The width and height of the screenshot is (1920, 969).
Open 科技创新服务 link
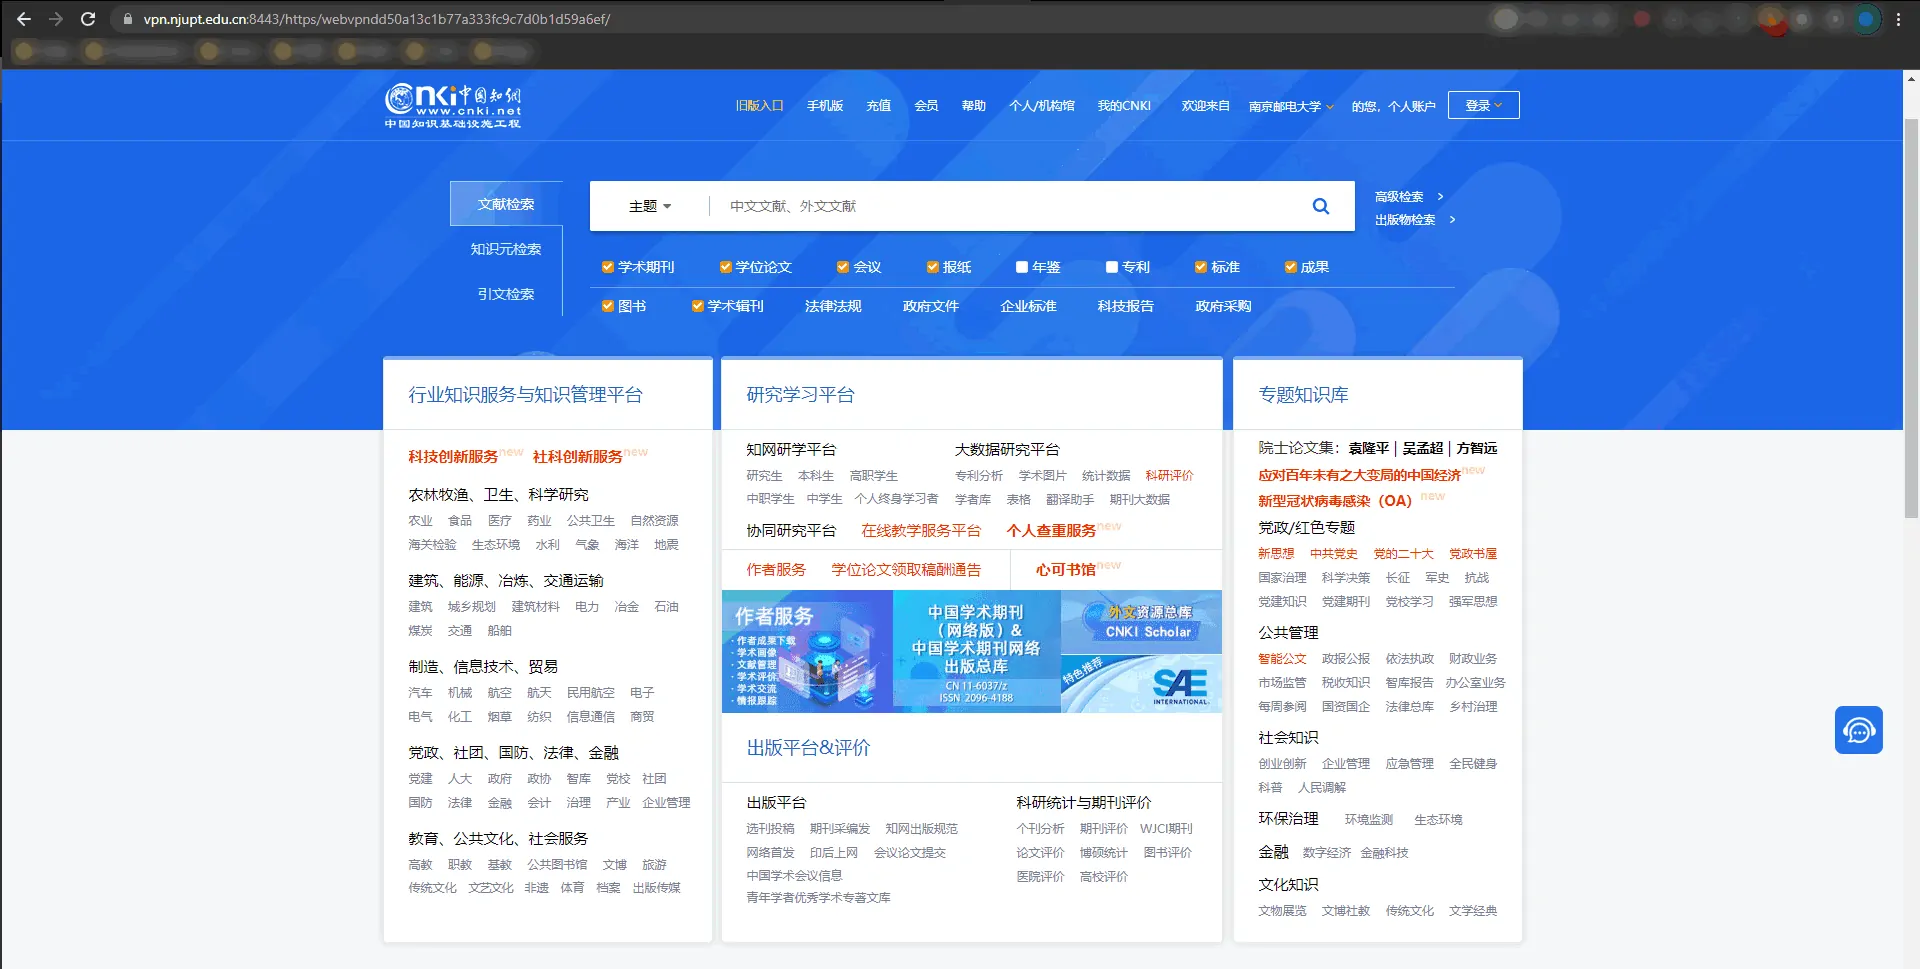(453, 456)
